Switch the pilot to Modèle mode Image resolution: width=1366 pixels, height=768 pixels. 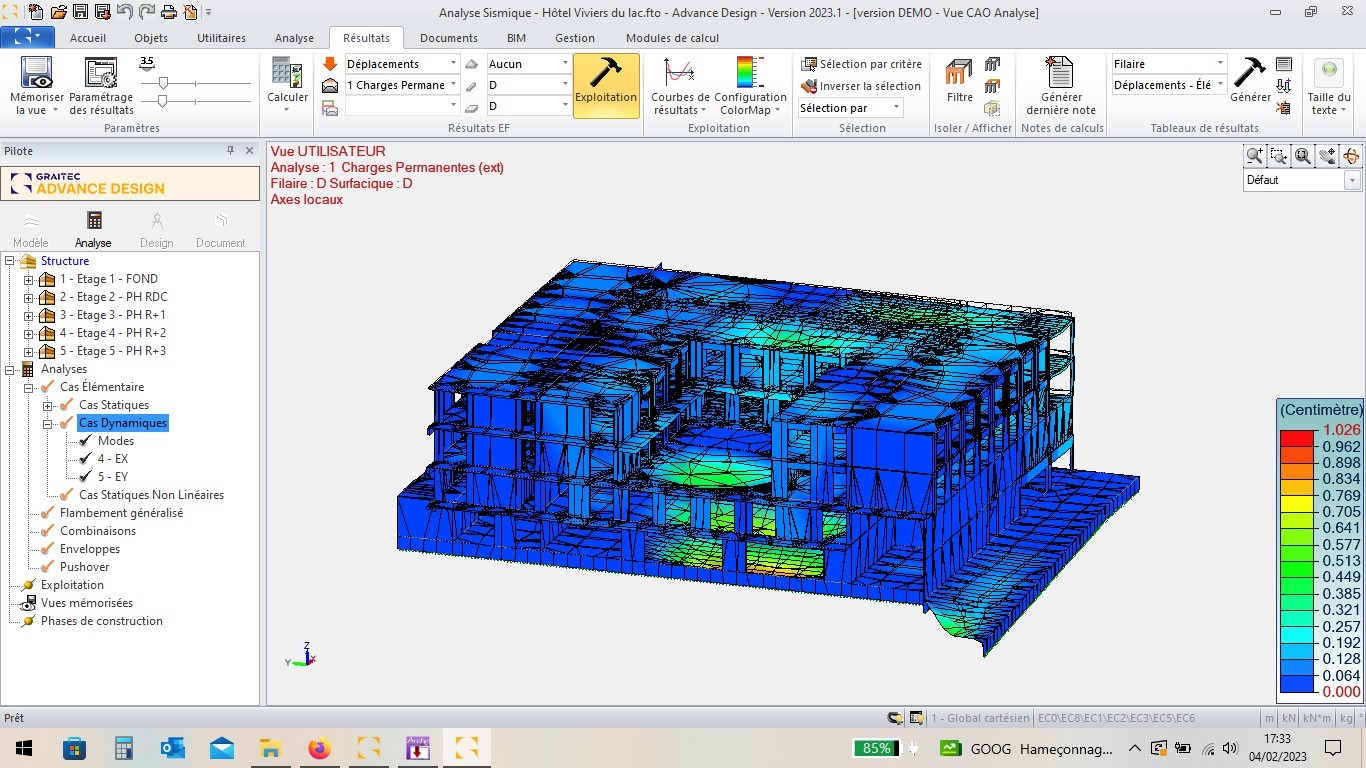[x=31, y=229]
